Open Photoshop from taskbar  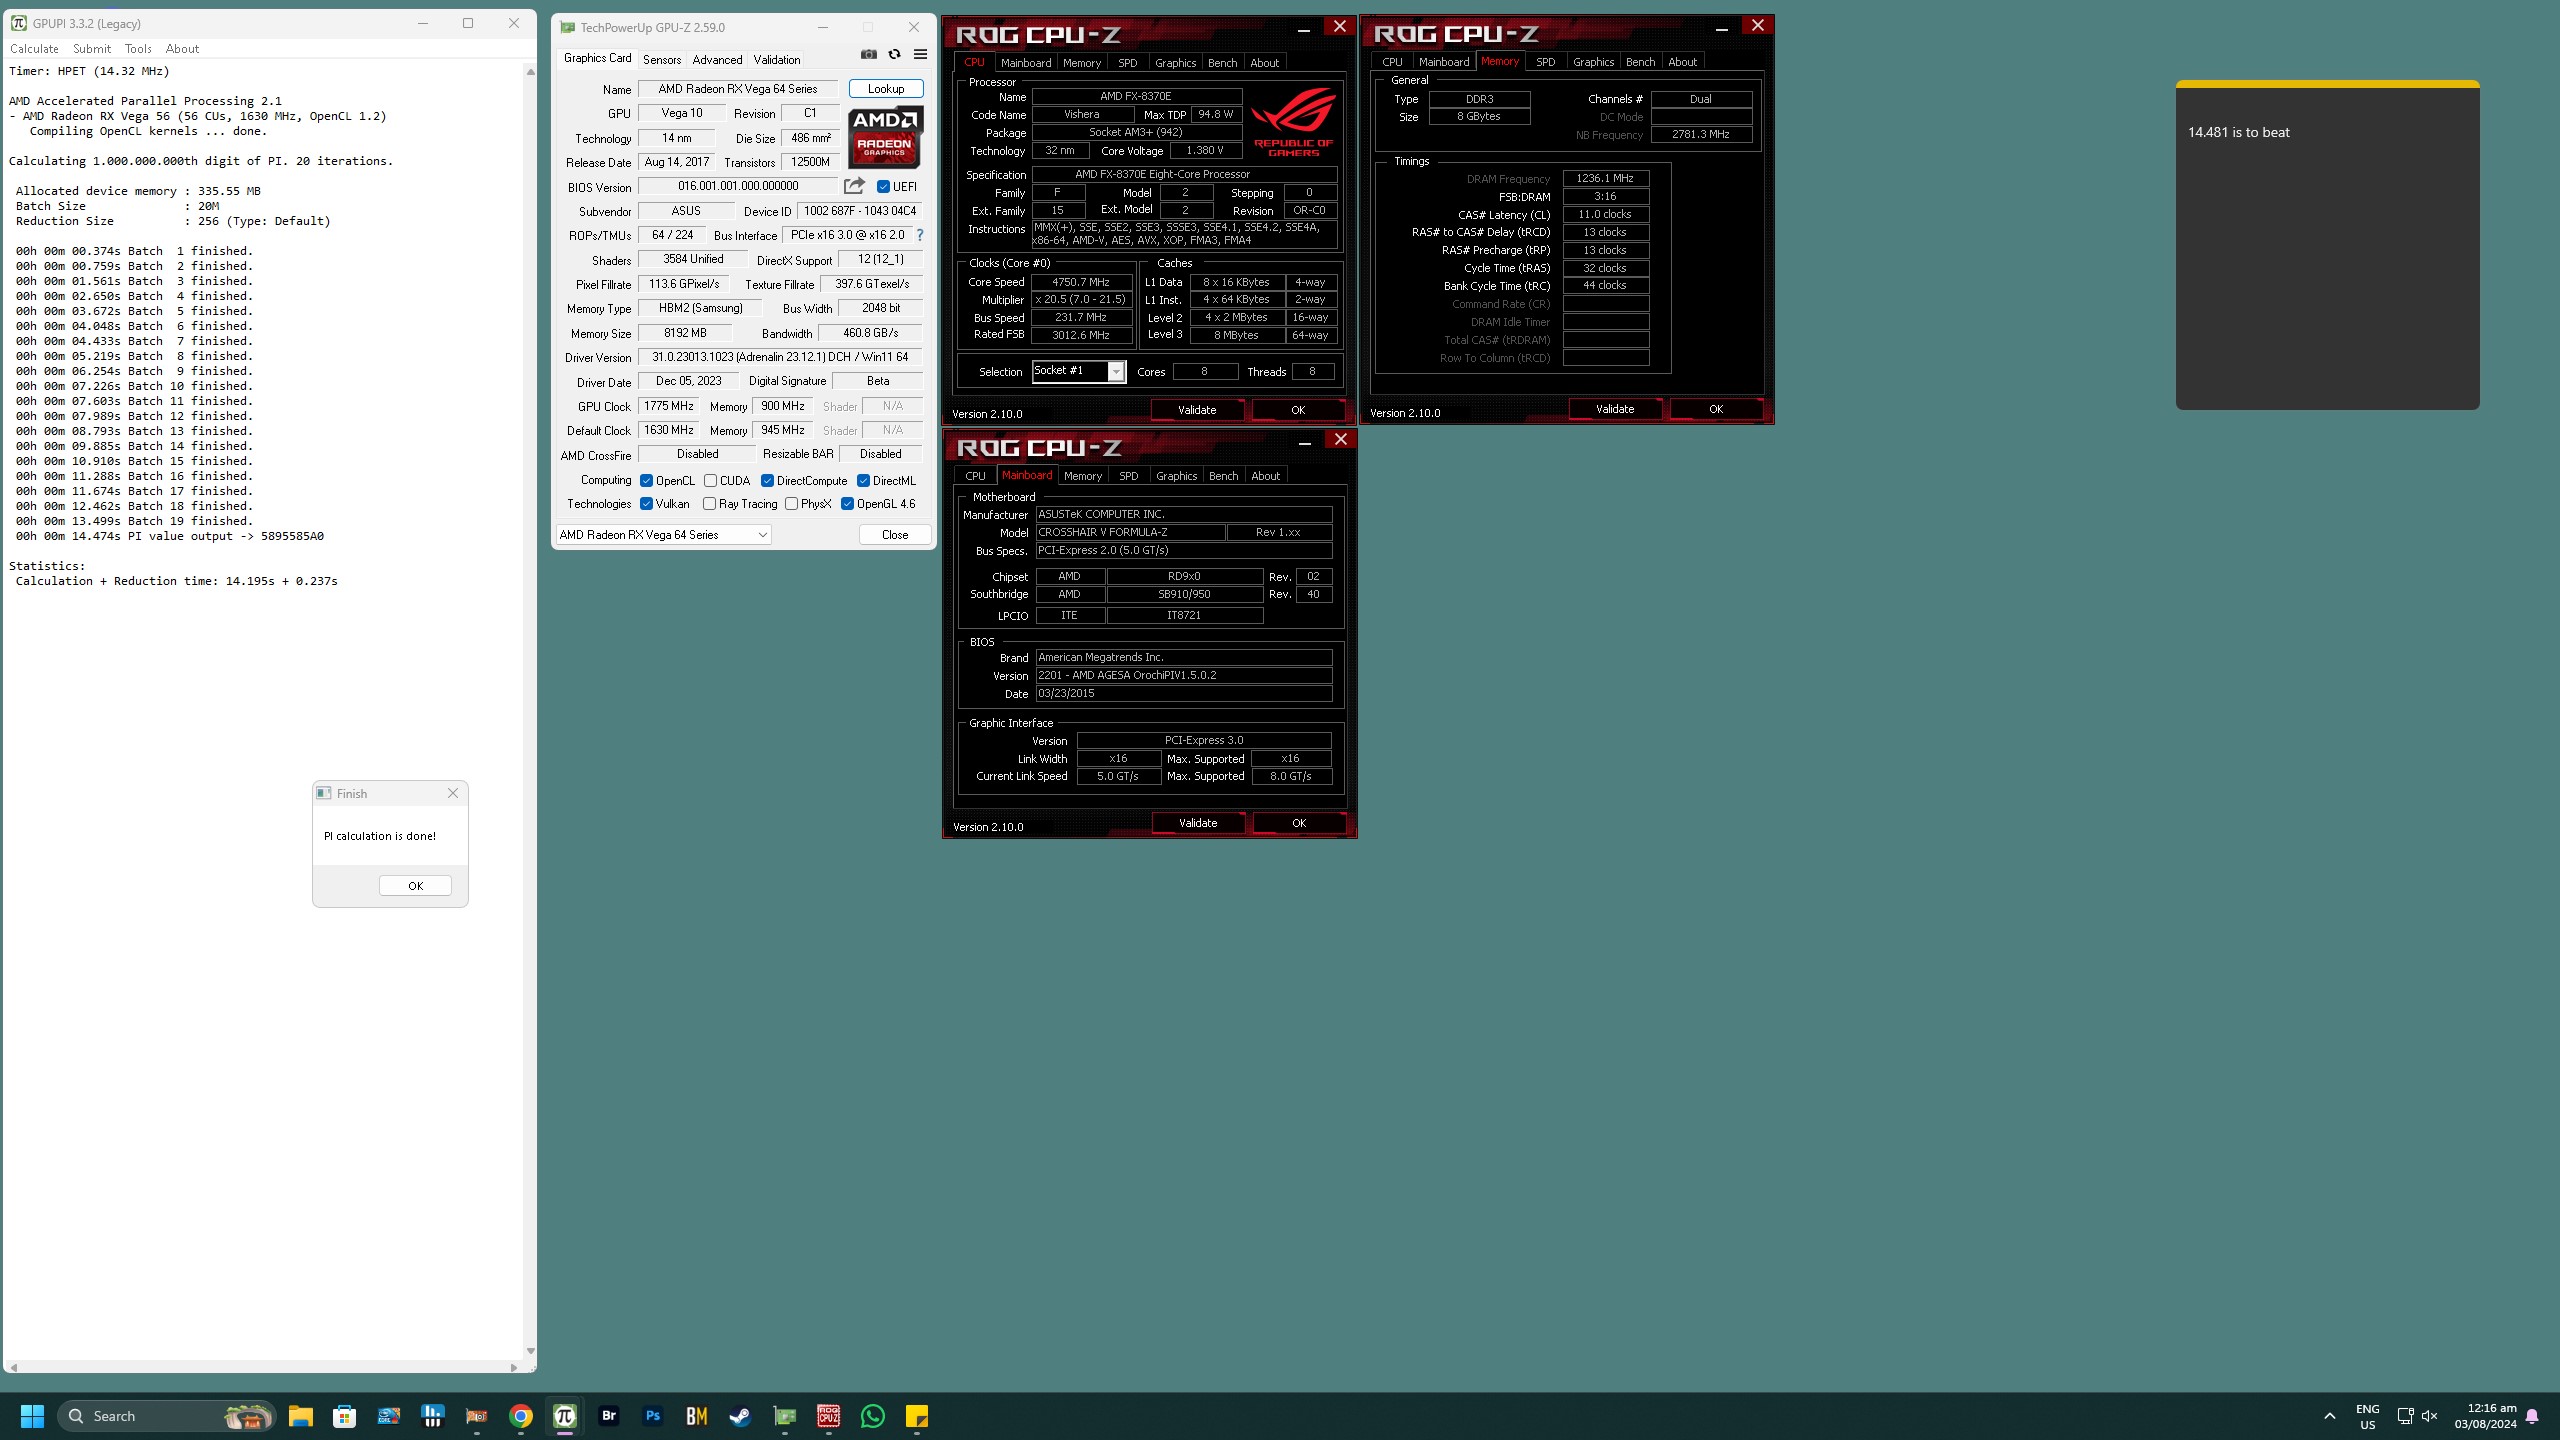653,1416
